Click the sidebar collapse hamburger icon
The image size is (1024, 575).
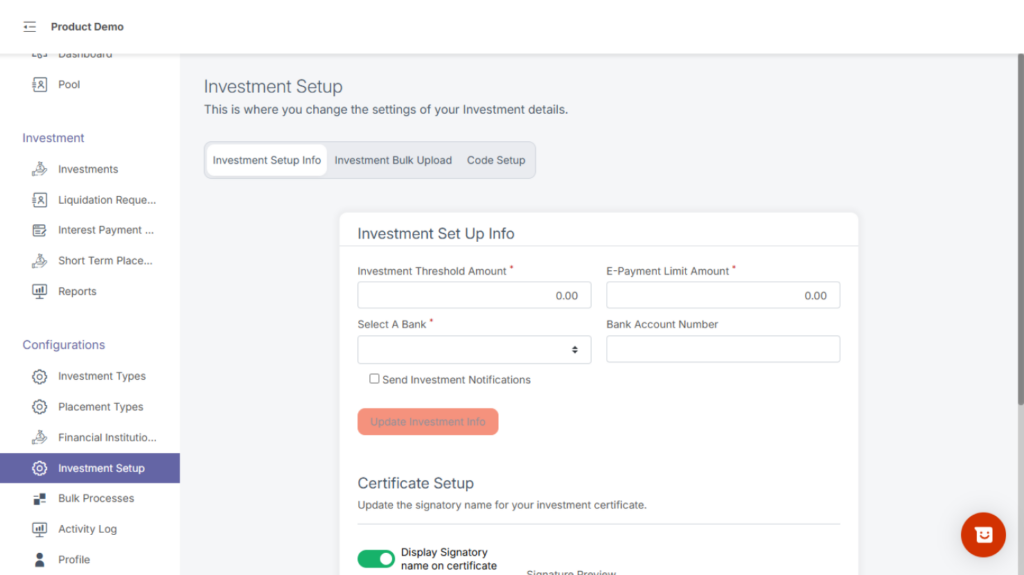pos(29,27)
